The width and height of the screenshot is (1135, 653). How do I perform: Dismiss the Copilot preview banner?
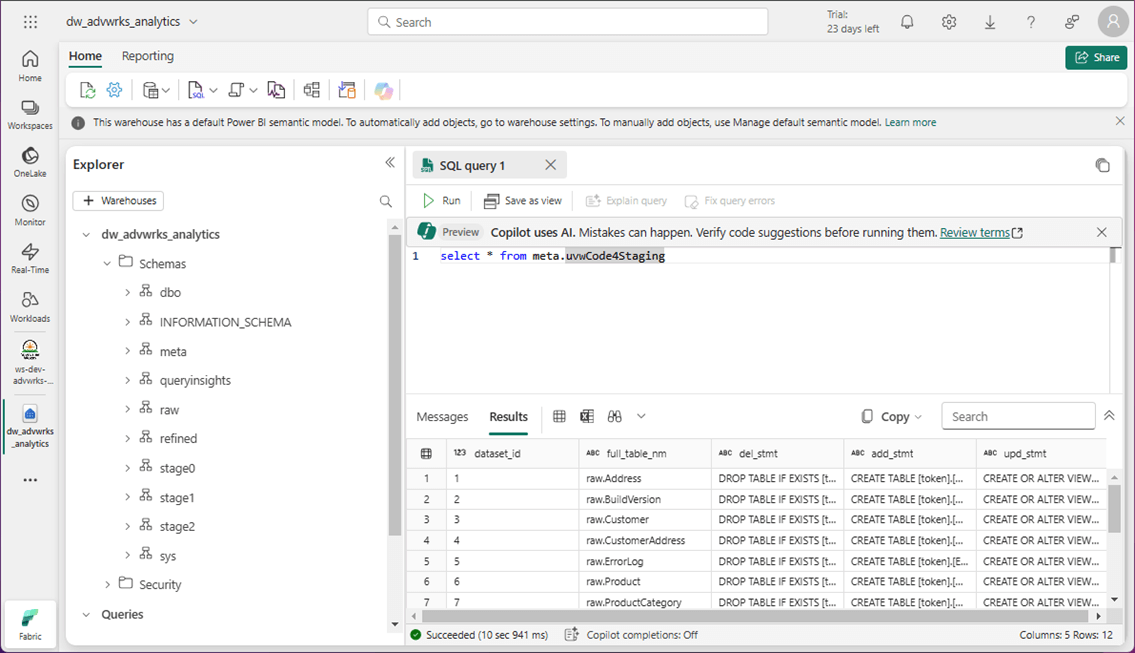pos(1102,232)
